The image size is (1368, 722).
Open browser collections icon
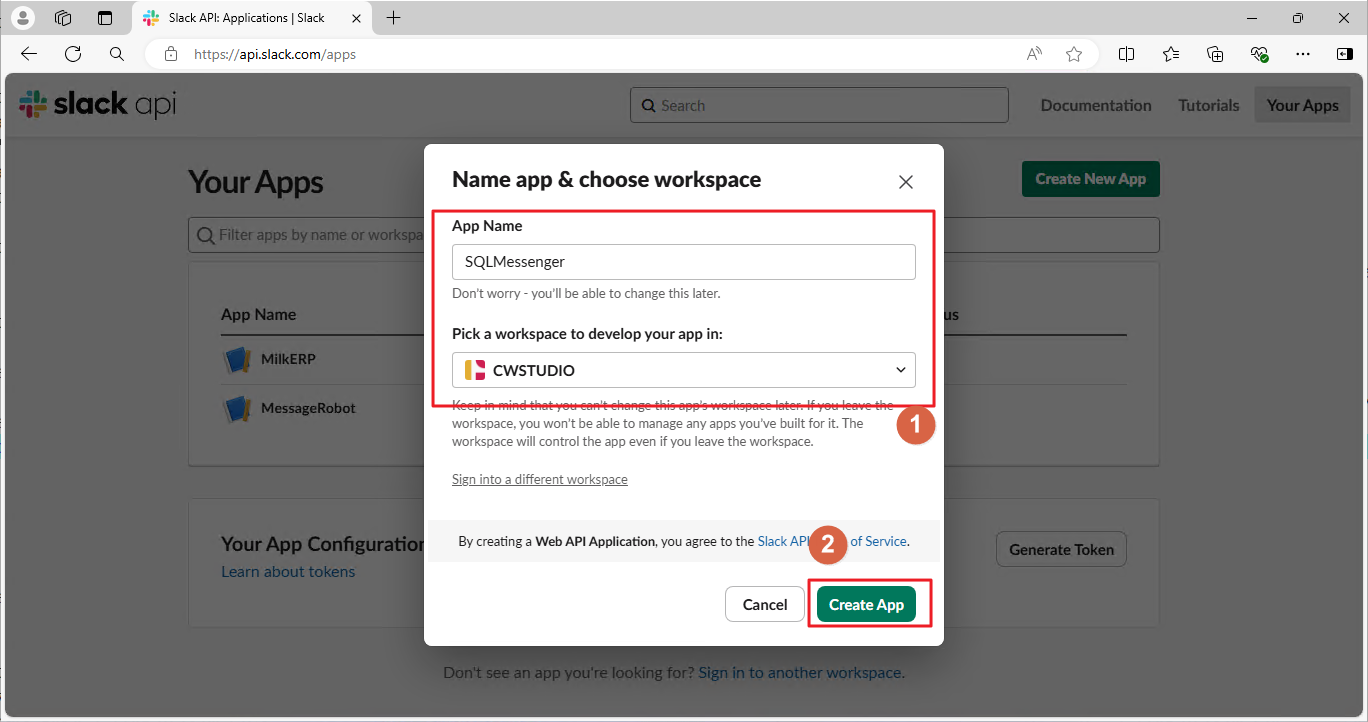tap(1216, 54)
